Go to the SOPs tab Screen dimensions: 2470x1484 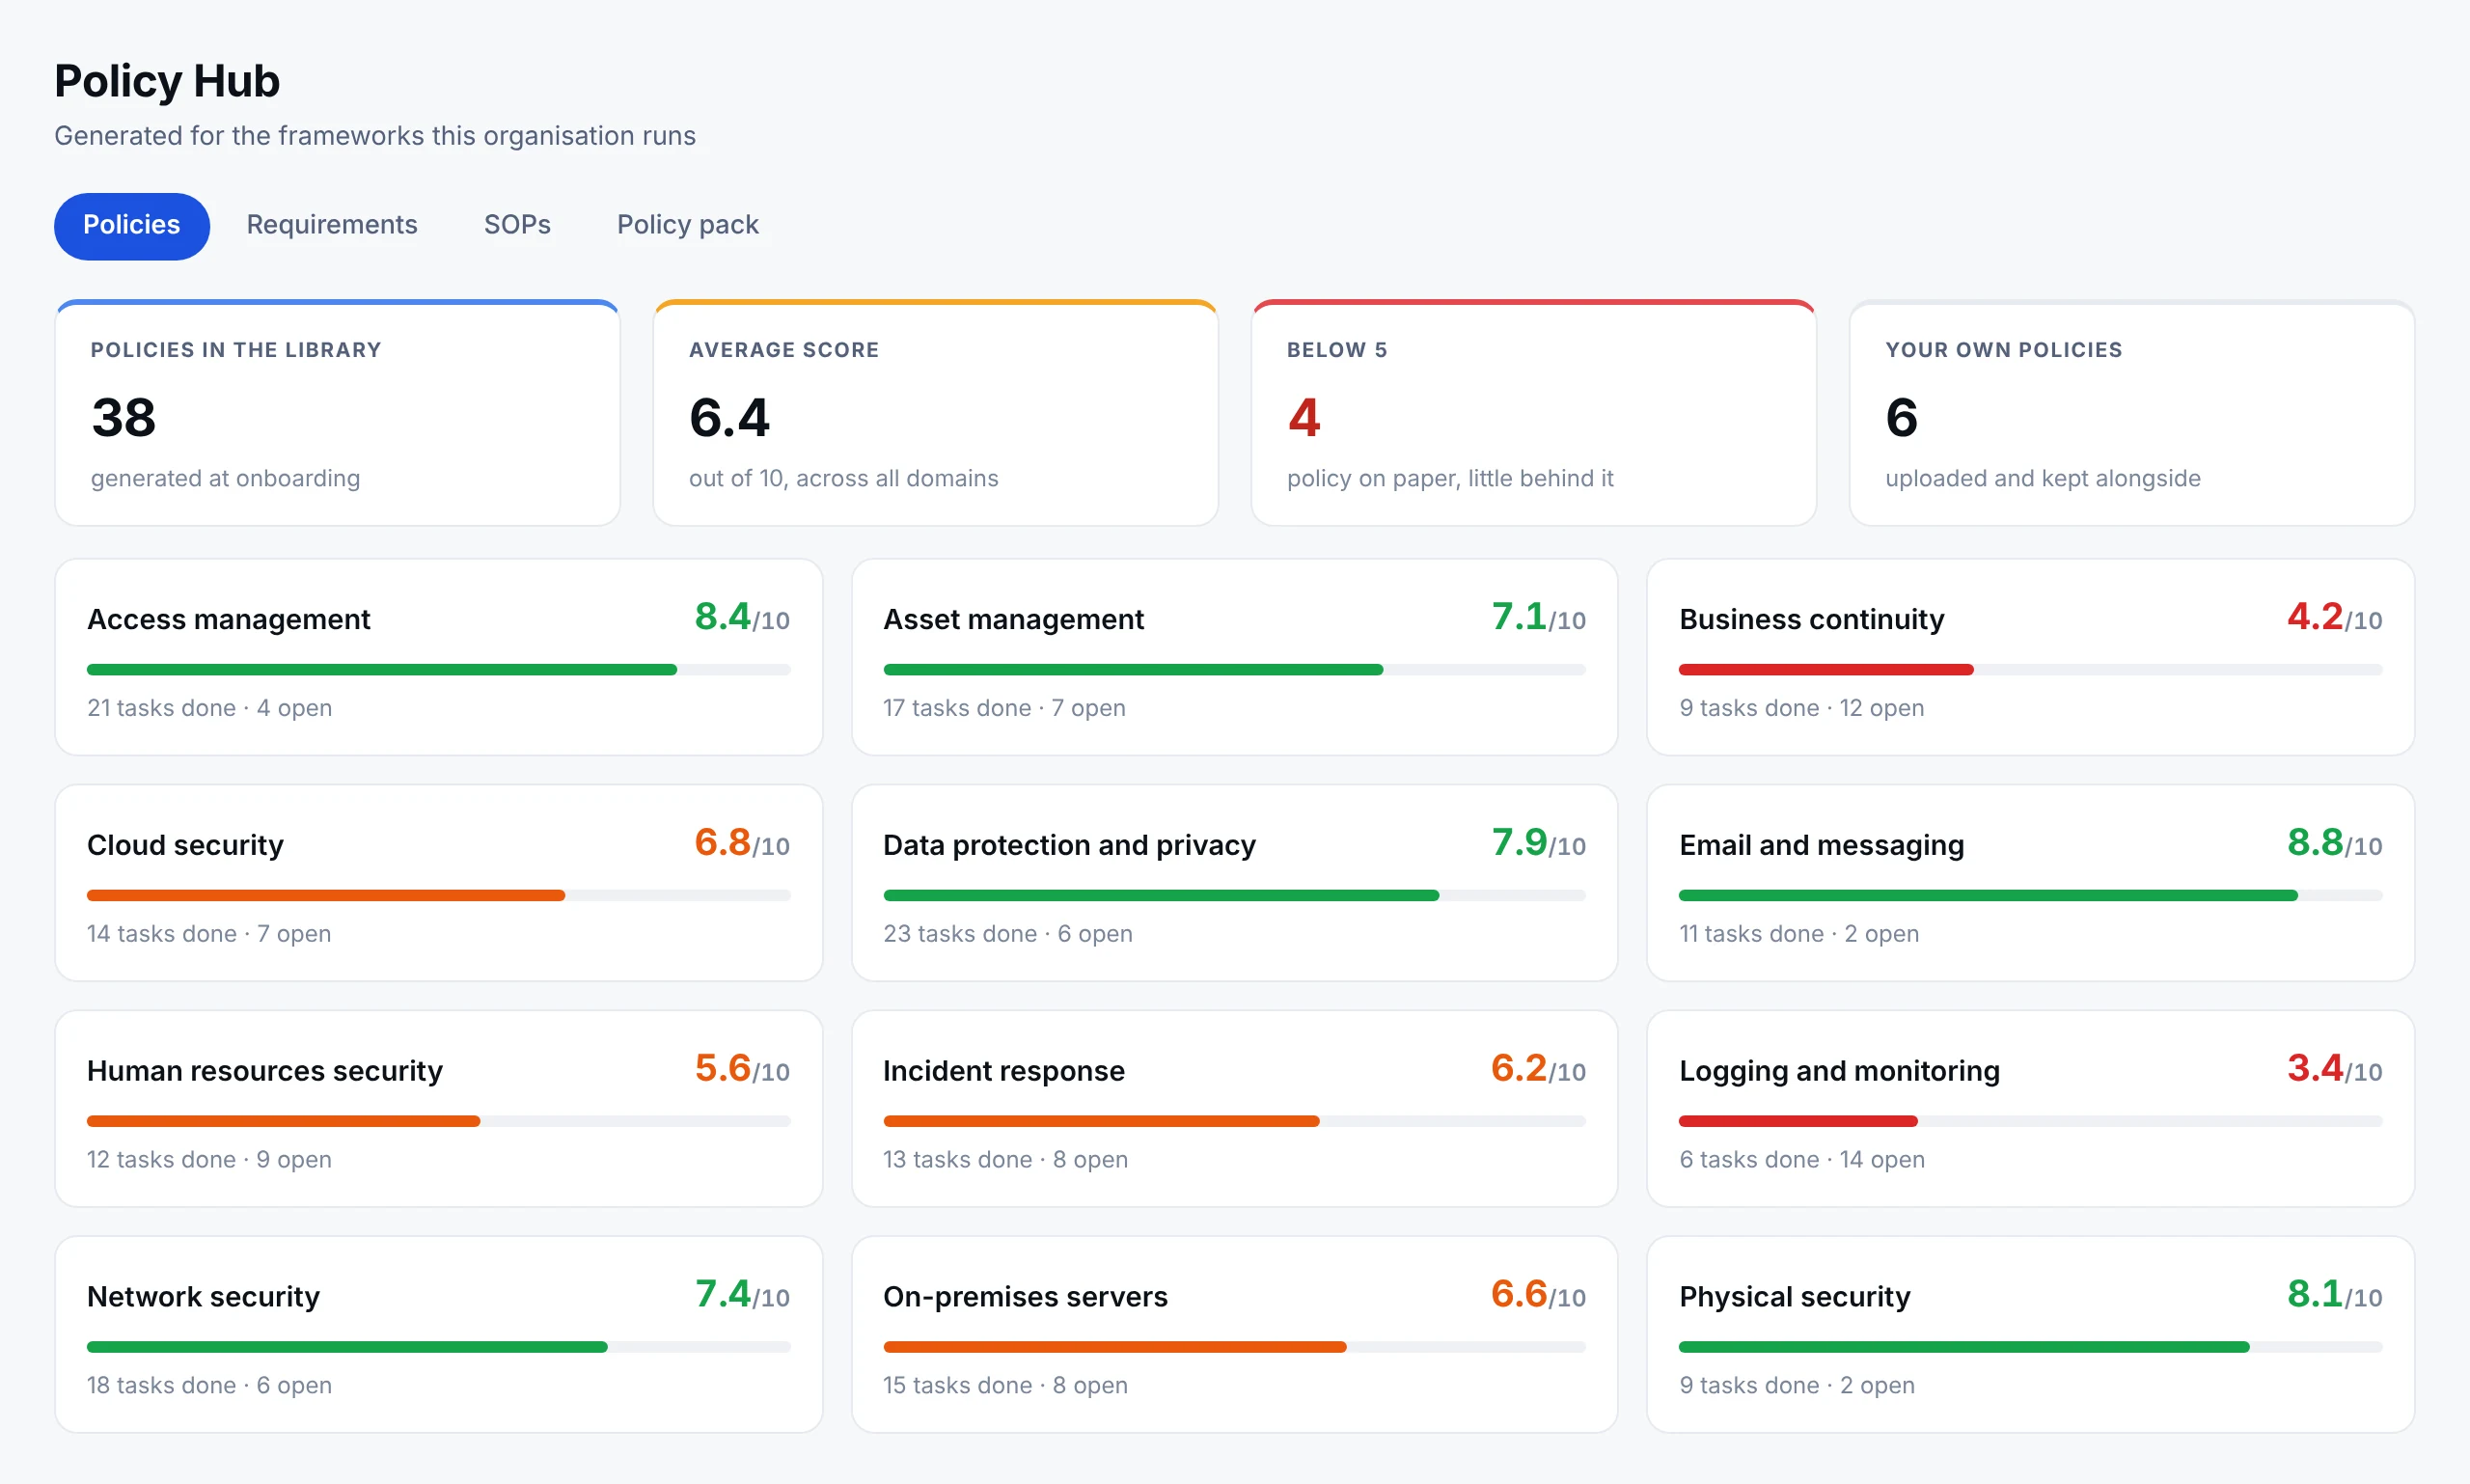[517, 225]
